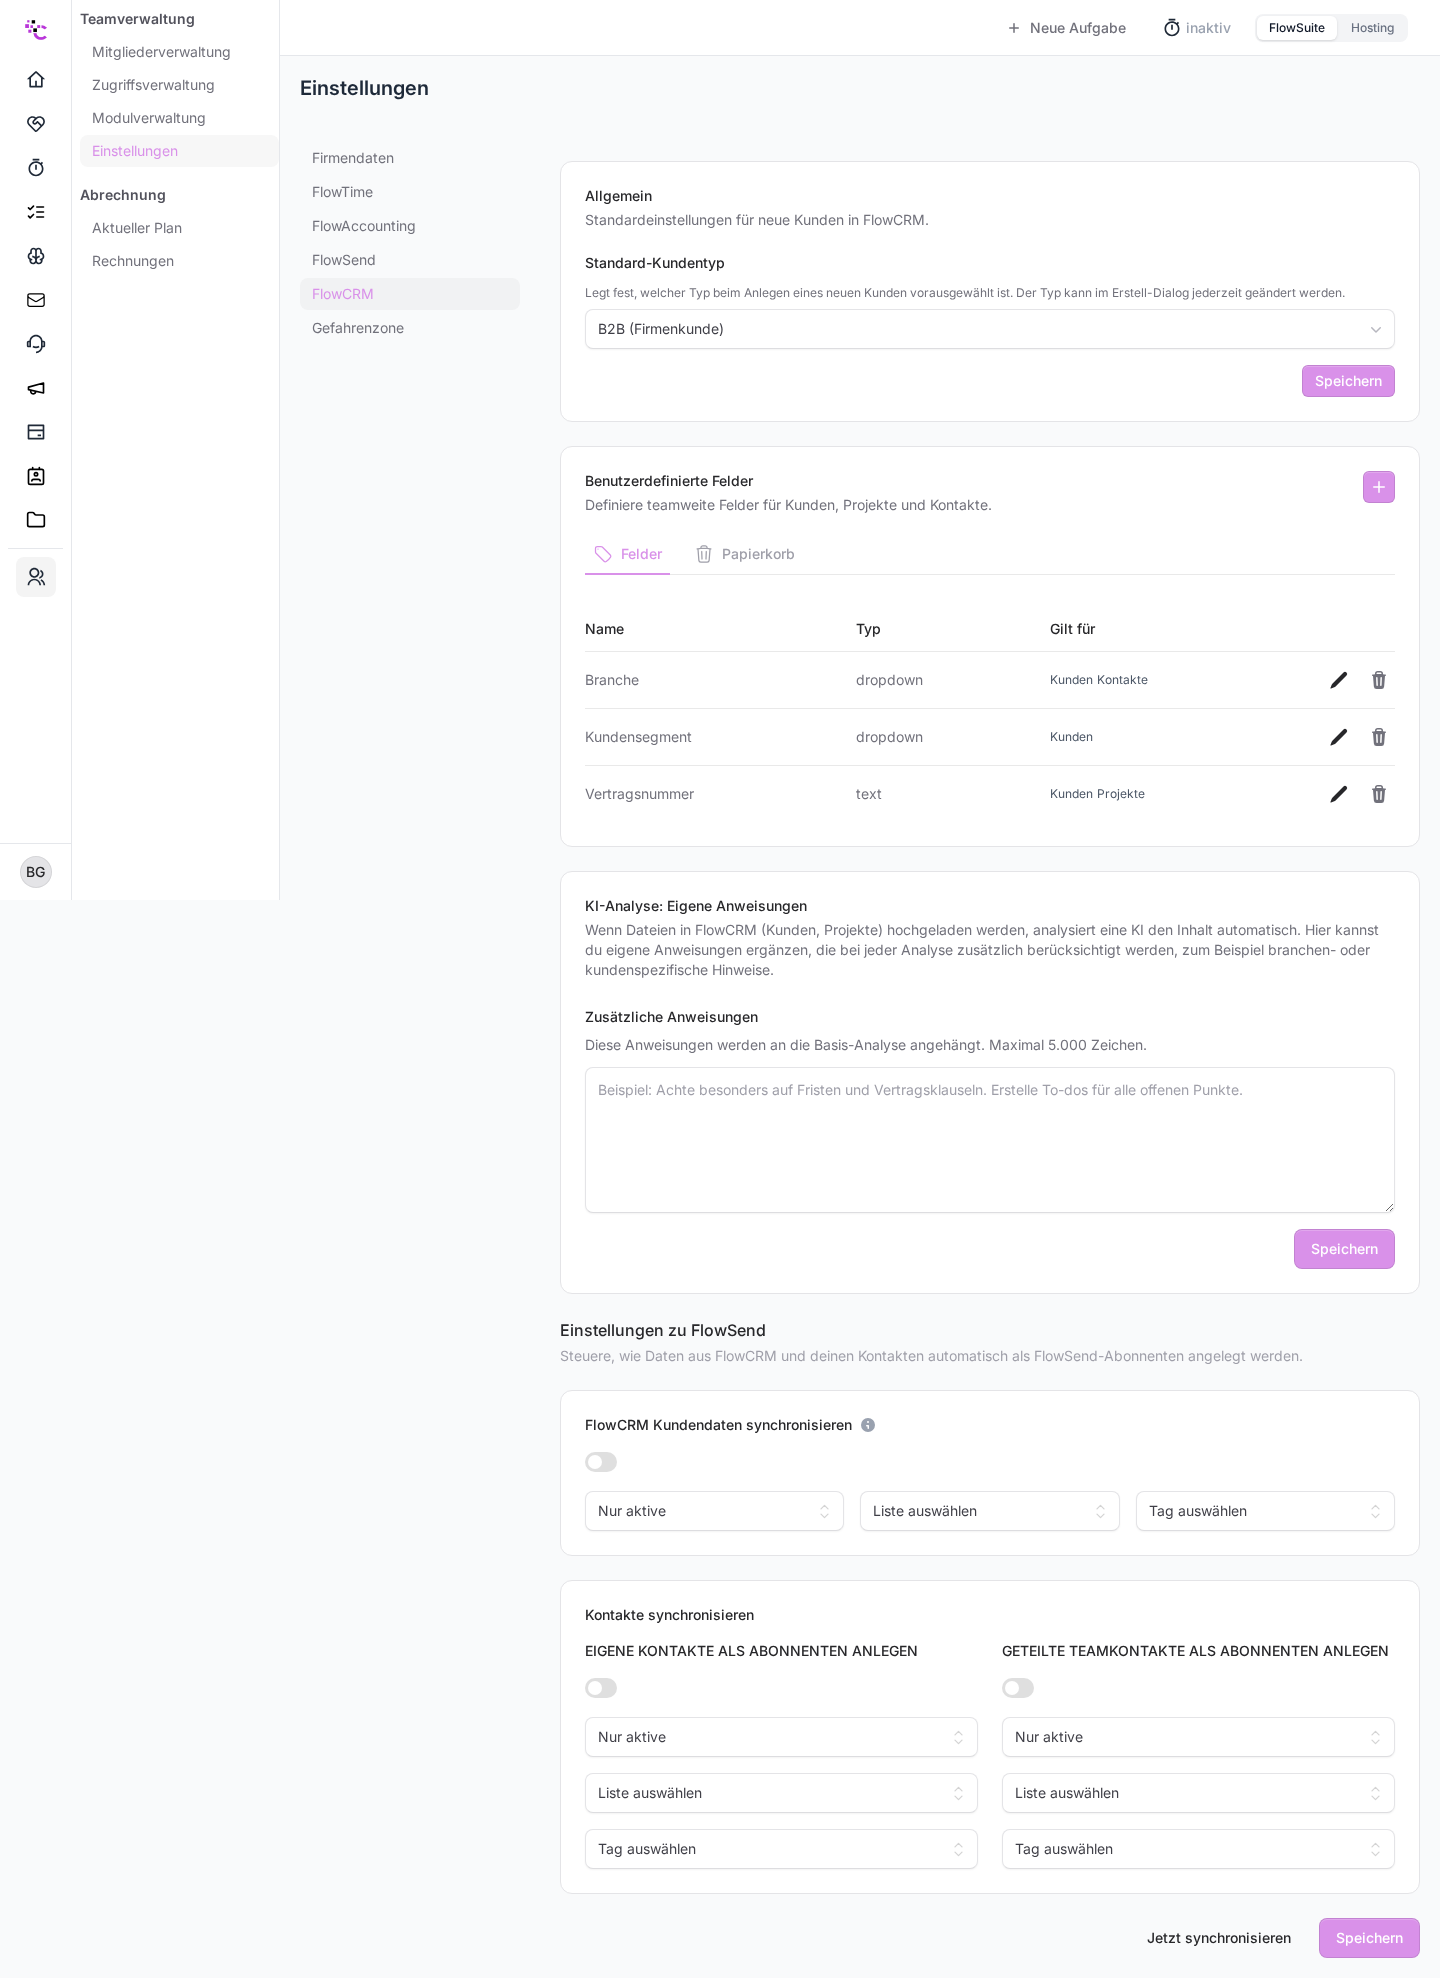Delete the Kundensegment field
The height and width of the screenshot is (1978, 1440).
click(x=1379, y=737)
